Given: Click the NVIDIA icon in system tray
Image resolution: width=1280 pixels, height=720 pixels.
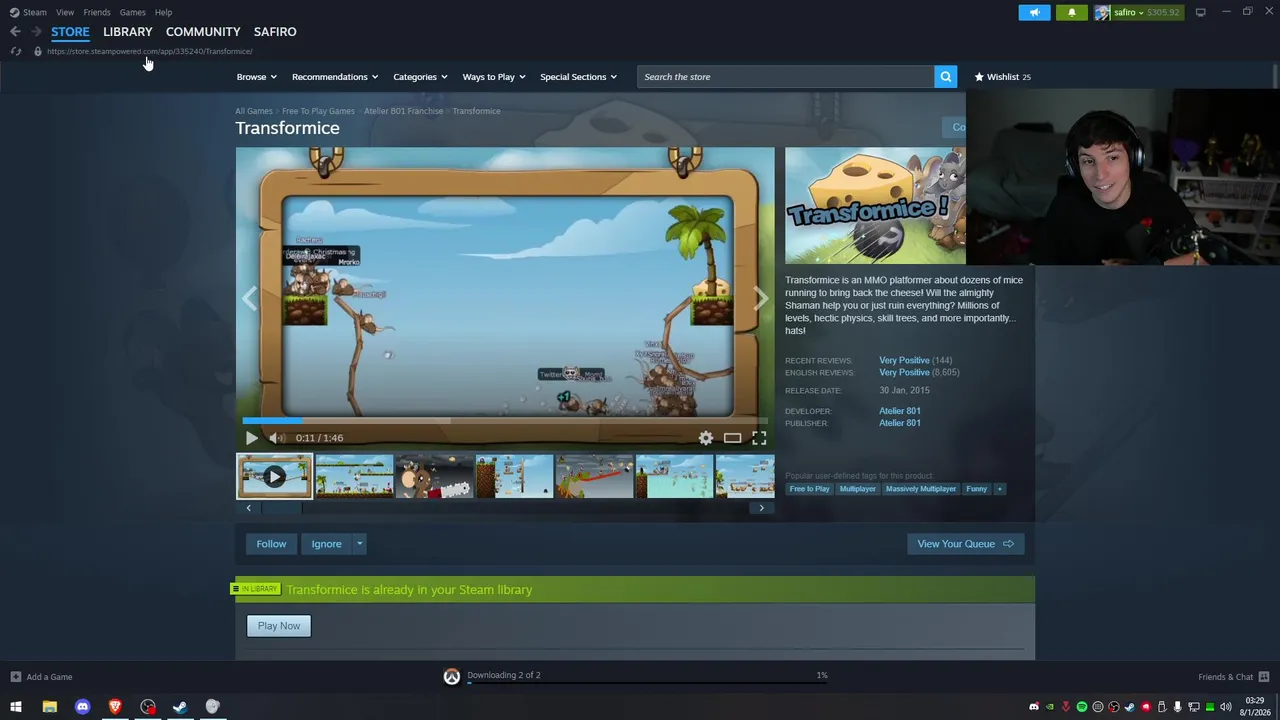Looking at the screenshot, I should [1049, 707].
